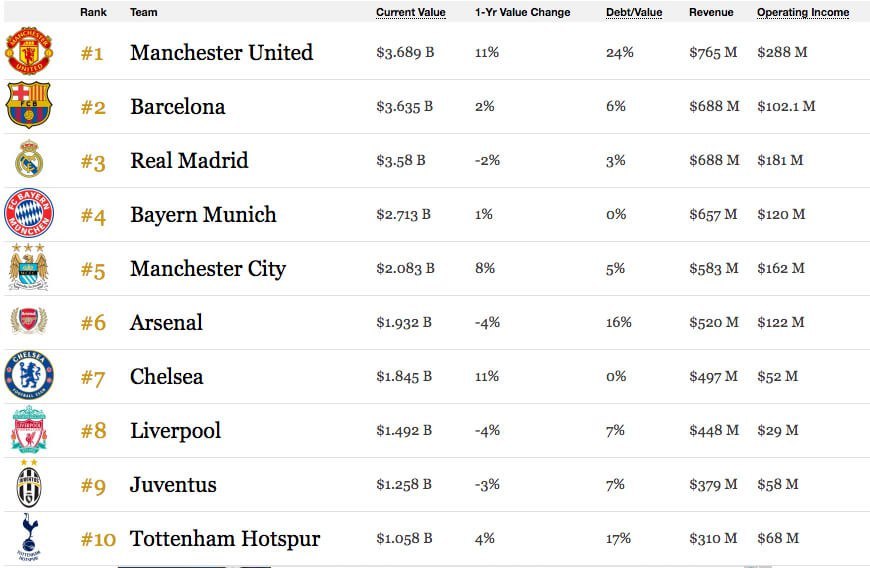Click the Rank column header

click(93, 13)
